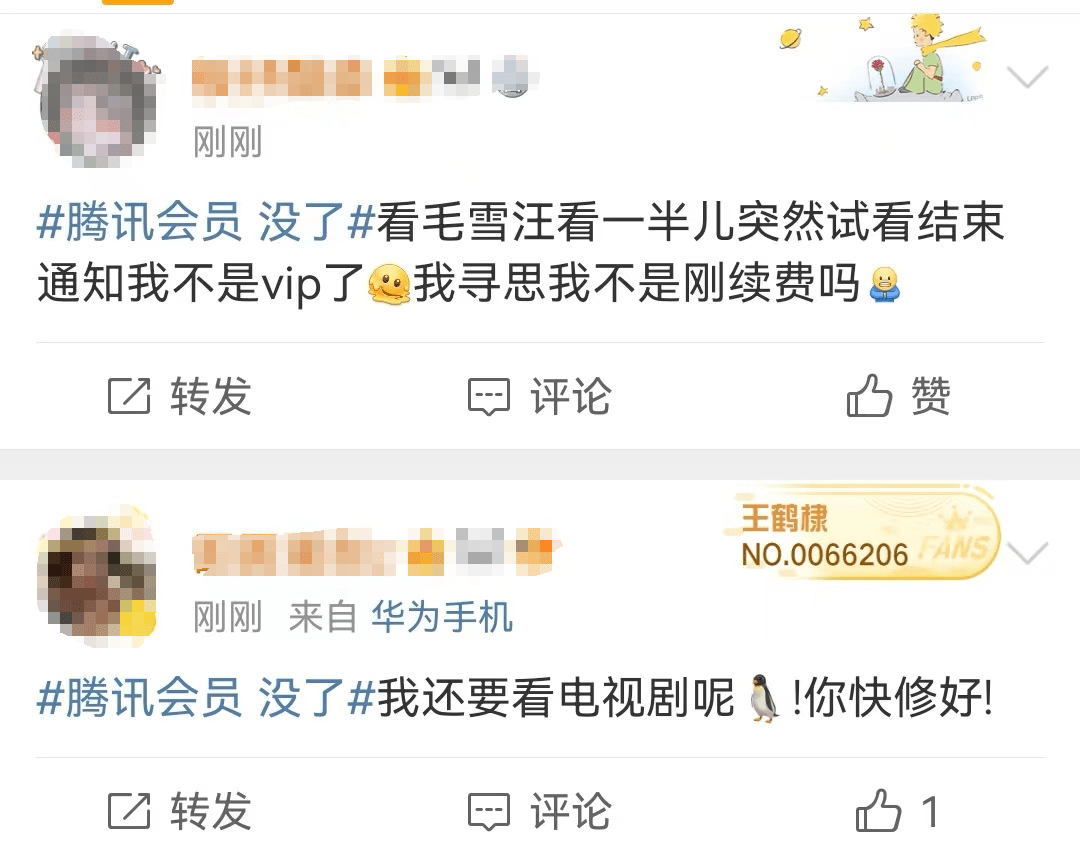View second poster's profile avatar

coord(97,577)
